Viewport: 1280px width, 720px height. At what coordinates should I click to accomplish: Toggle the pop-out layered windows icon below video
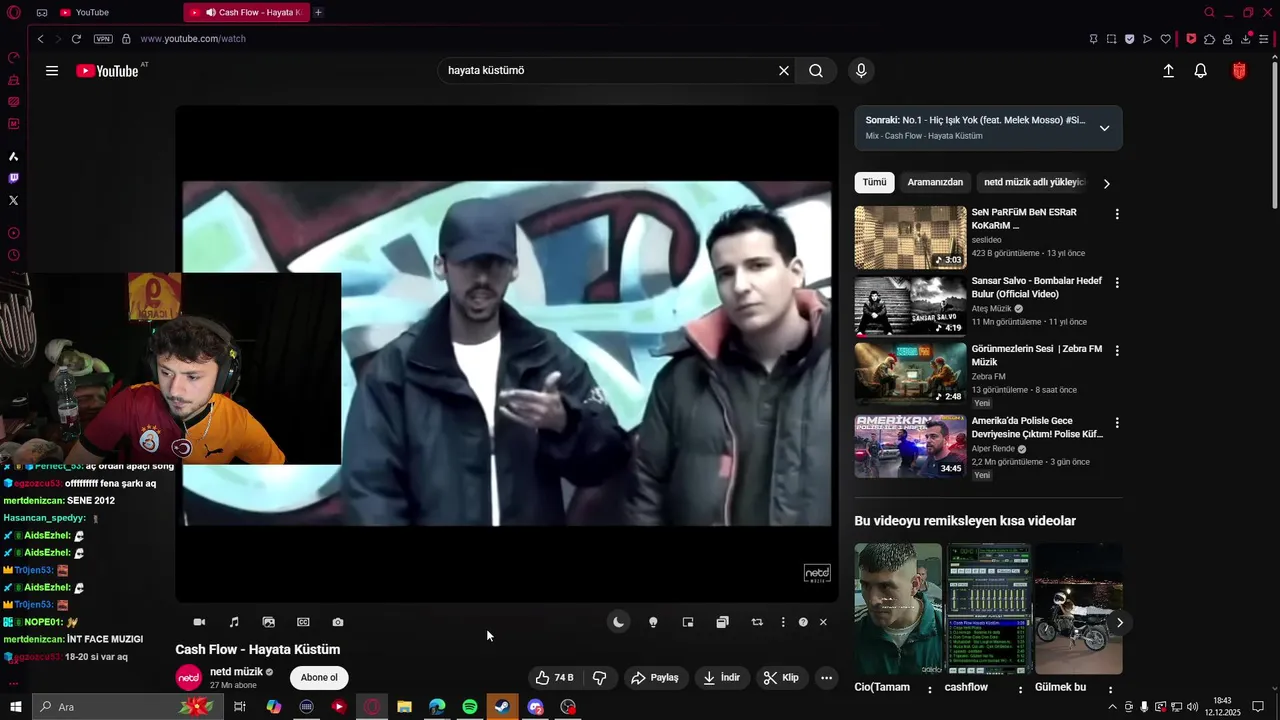pos(722,622)
